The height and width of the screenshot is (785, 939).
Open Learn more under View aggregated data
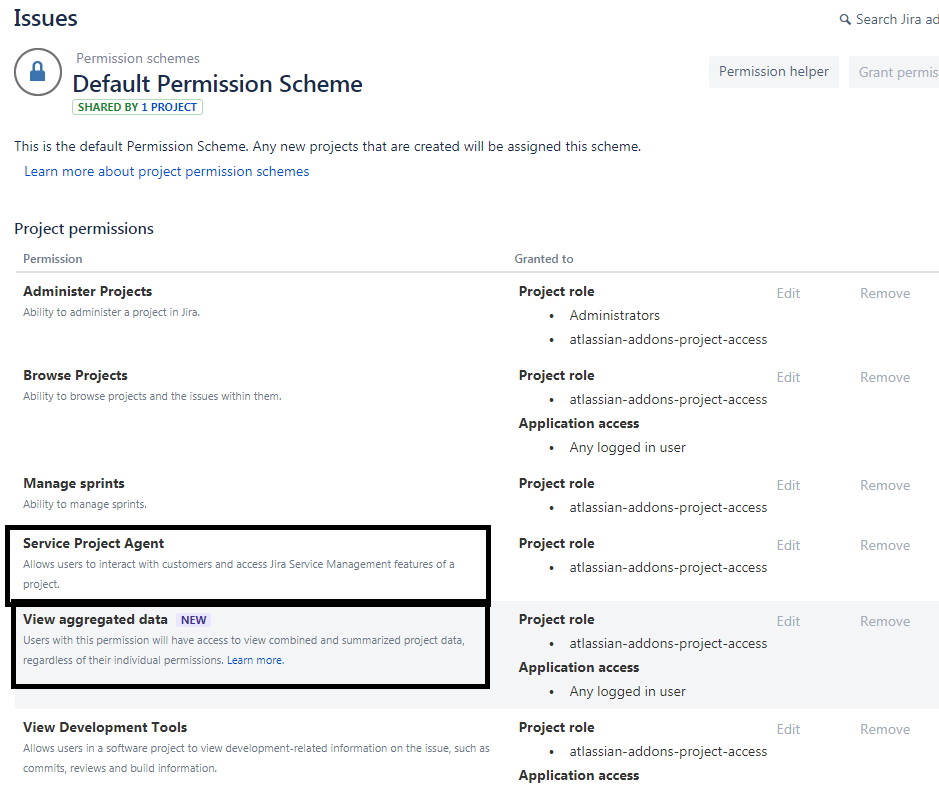(x=255, y=660)
